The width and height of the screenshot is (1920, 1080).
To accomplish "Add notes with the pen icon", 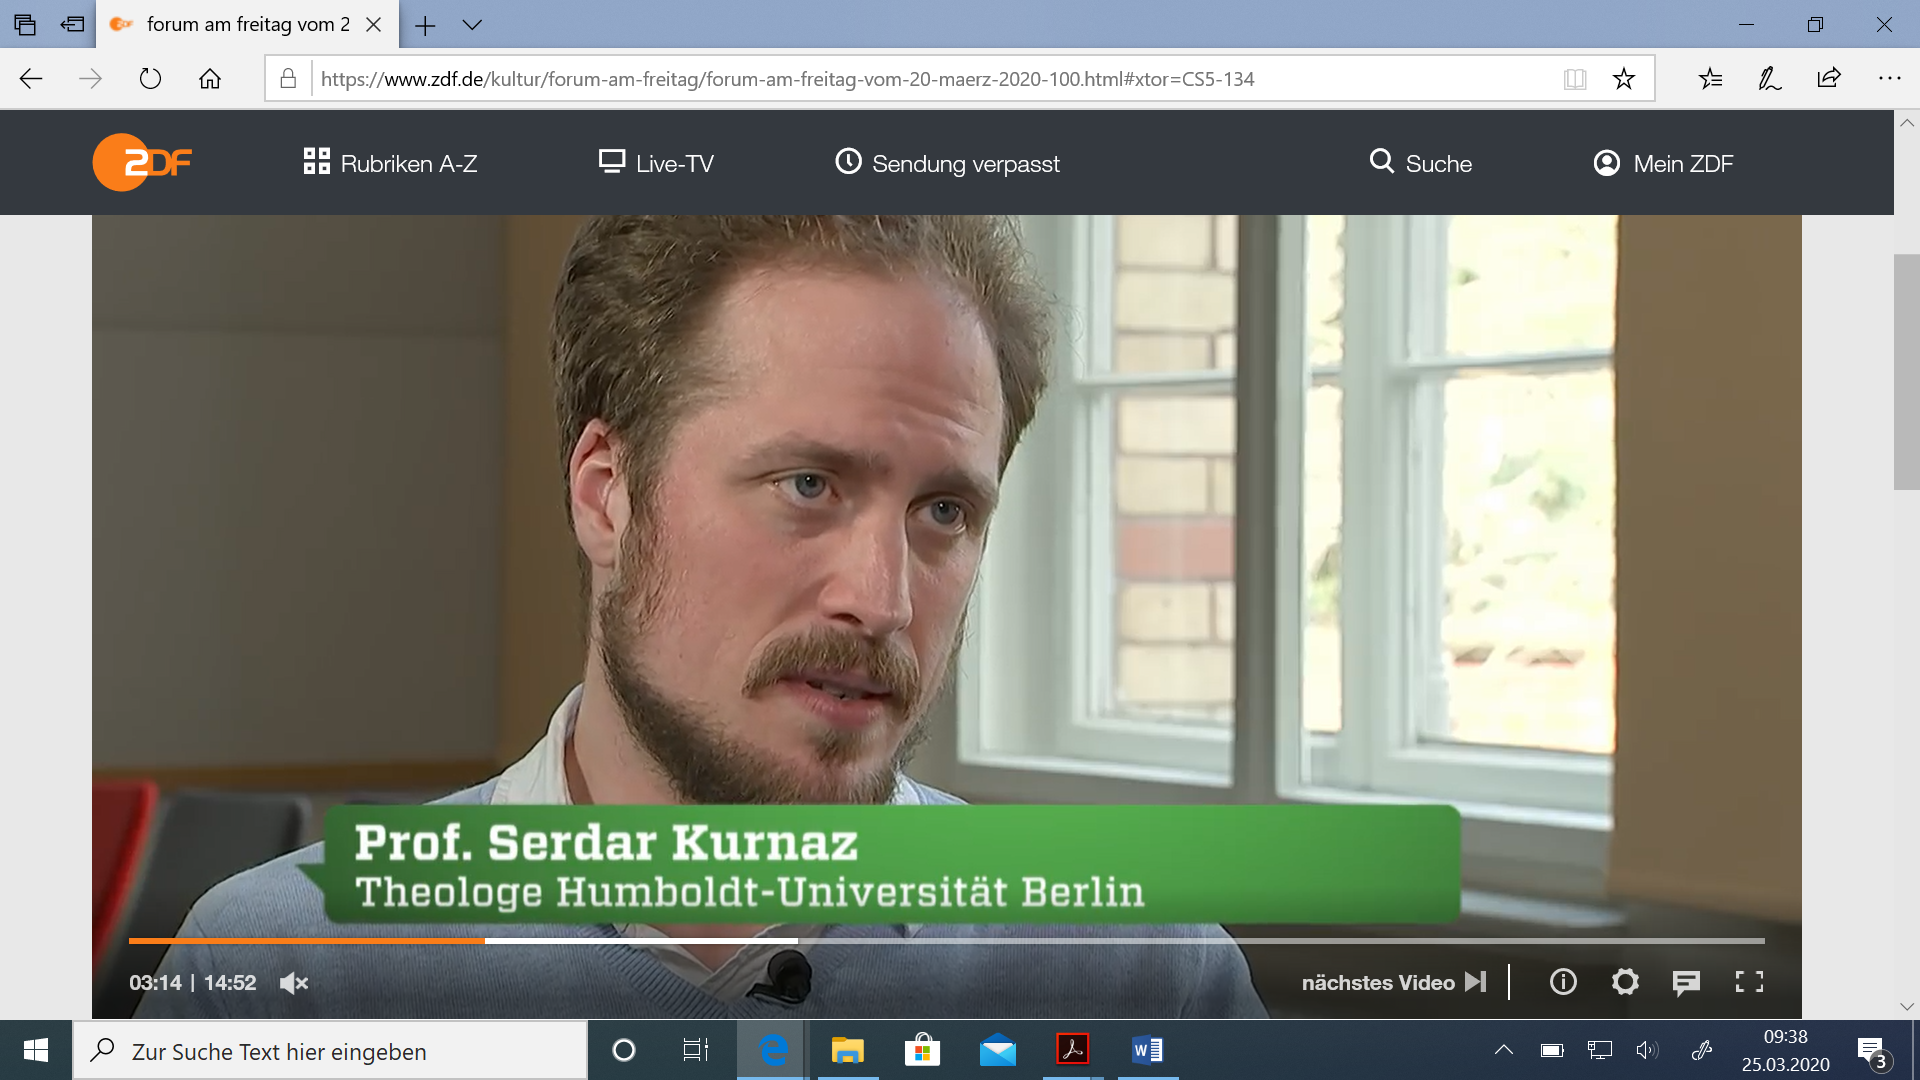I will pyautogui.click(x=1769, y=79).
